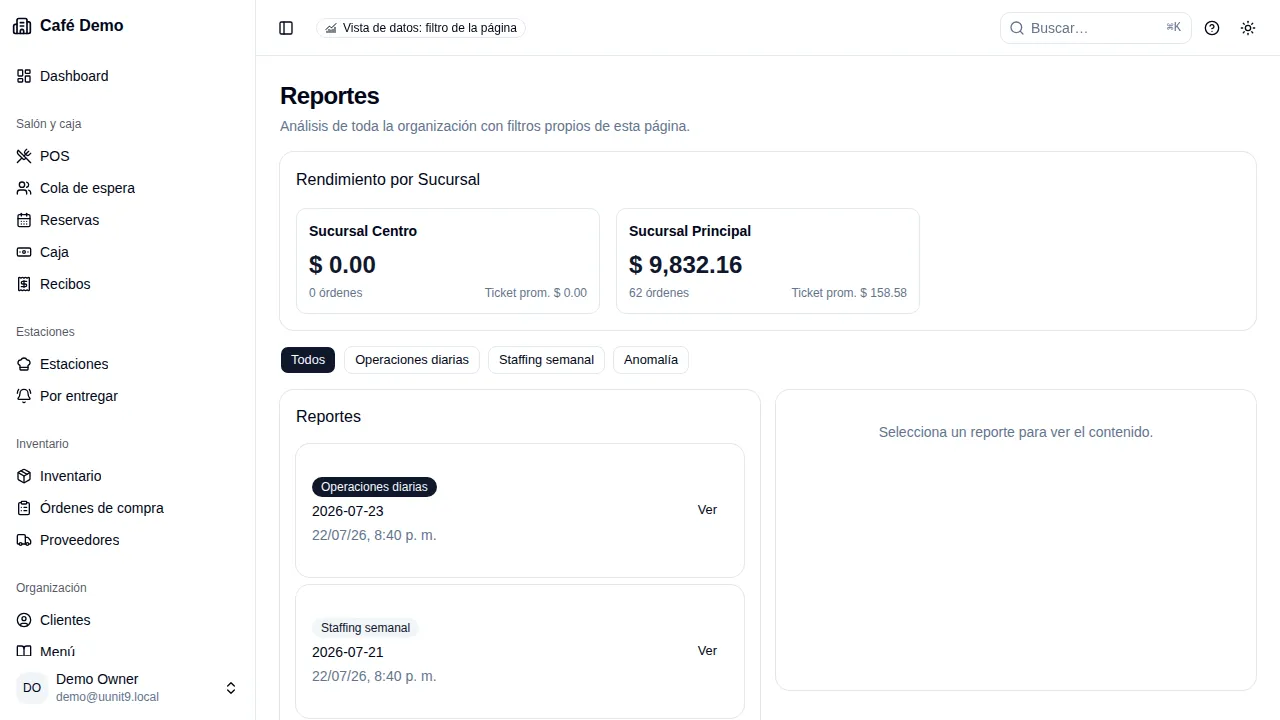Screen dimensions: 1280x720
Task: Click the $ 9,832.16 revenue value
Action: [x=686, y=265]
